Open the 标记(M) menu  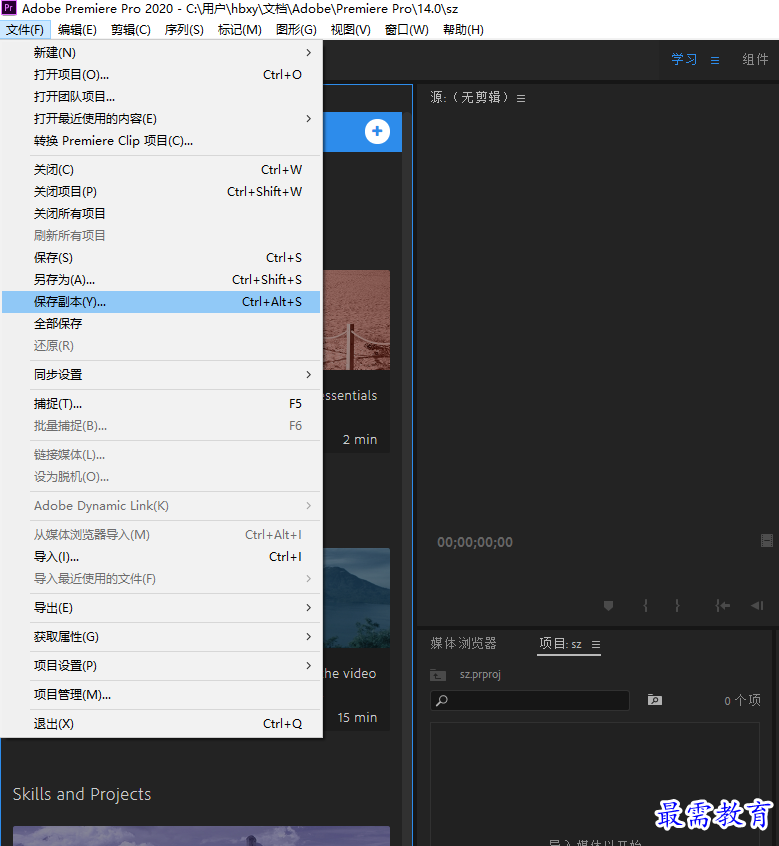tap(240, 30)
